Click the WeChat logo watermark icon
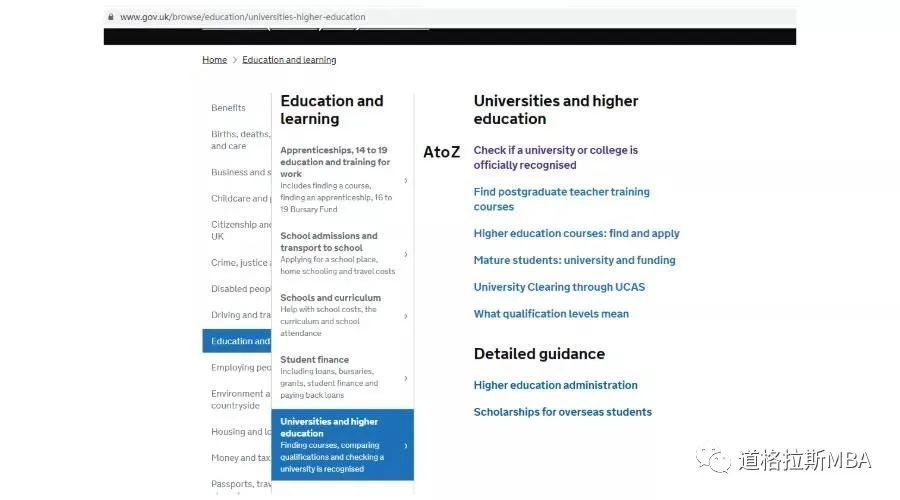The width and height of the screenshot is (900, 500). [713, 459]
